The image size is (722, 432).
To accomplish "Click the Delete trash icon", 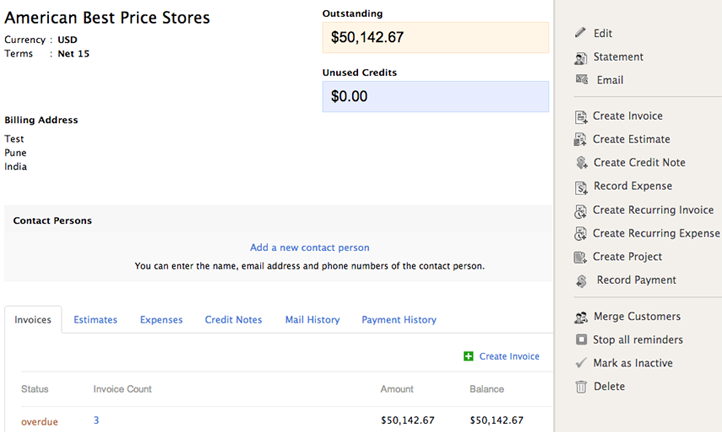I will (581, 387).
